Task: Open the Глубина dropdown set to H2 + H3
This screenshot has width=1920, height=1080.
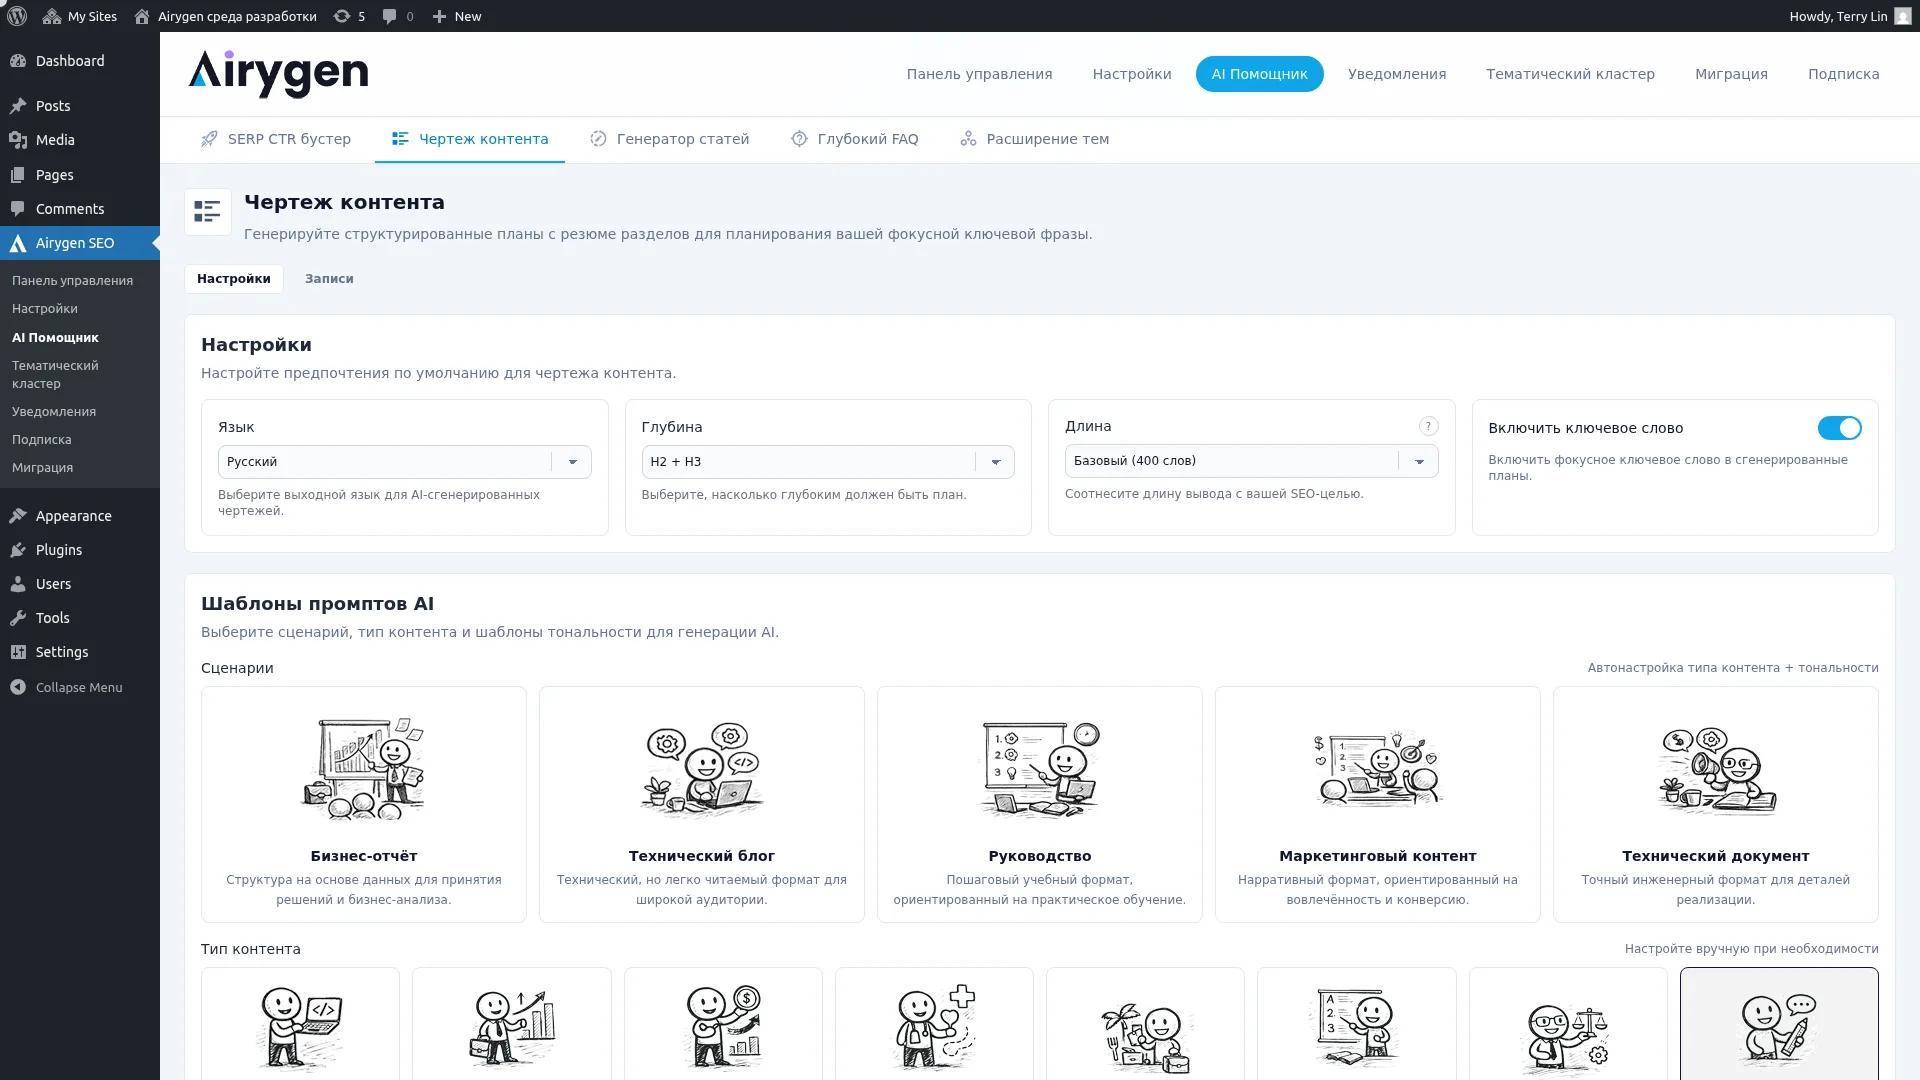Action: [828, 462]
